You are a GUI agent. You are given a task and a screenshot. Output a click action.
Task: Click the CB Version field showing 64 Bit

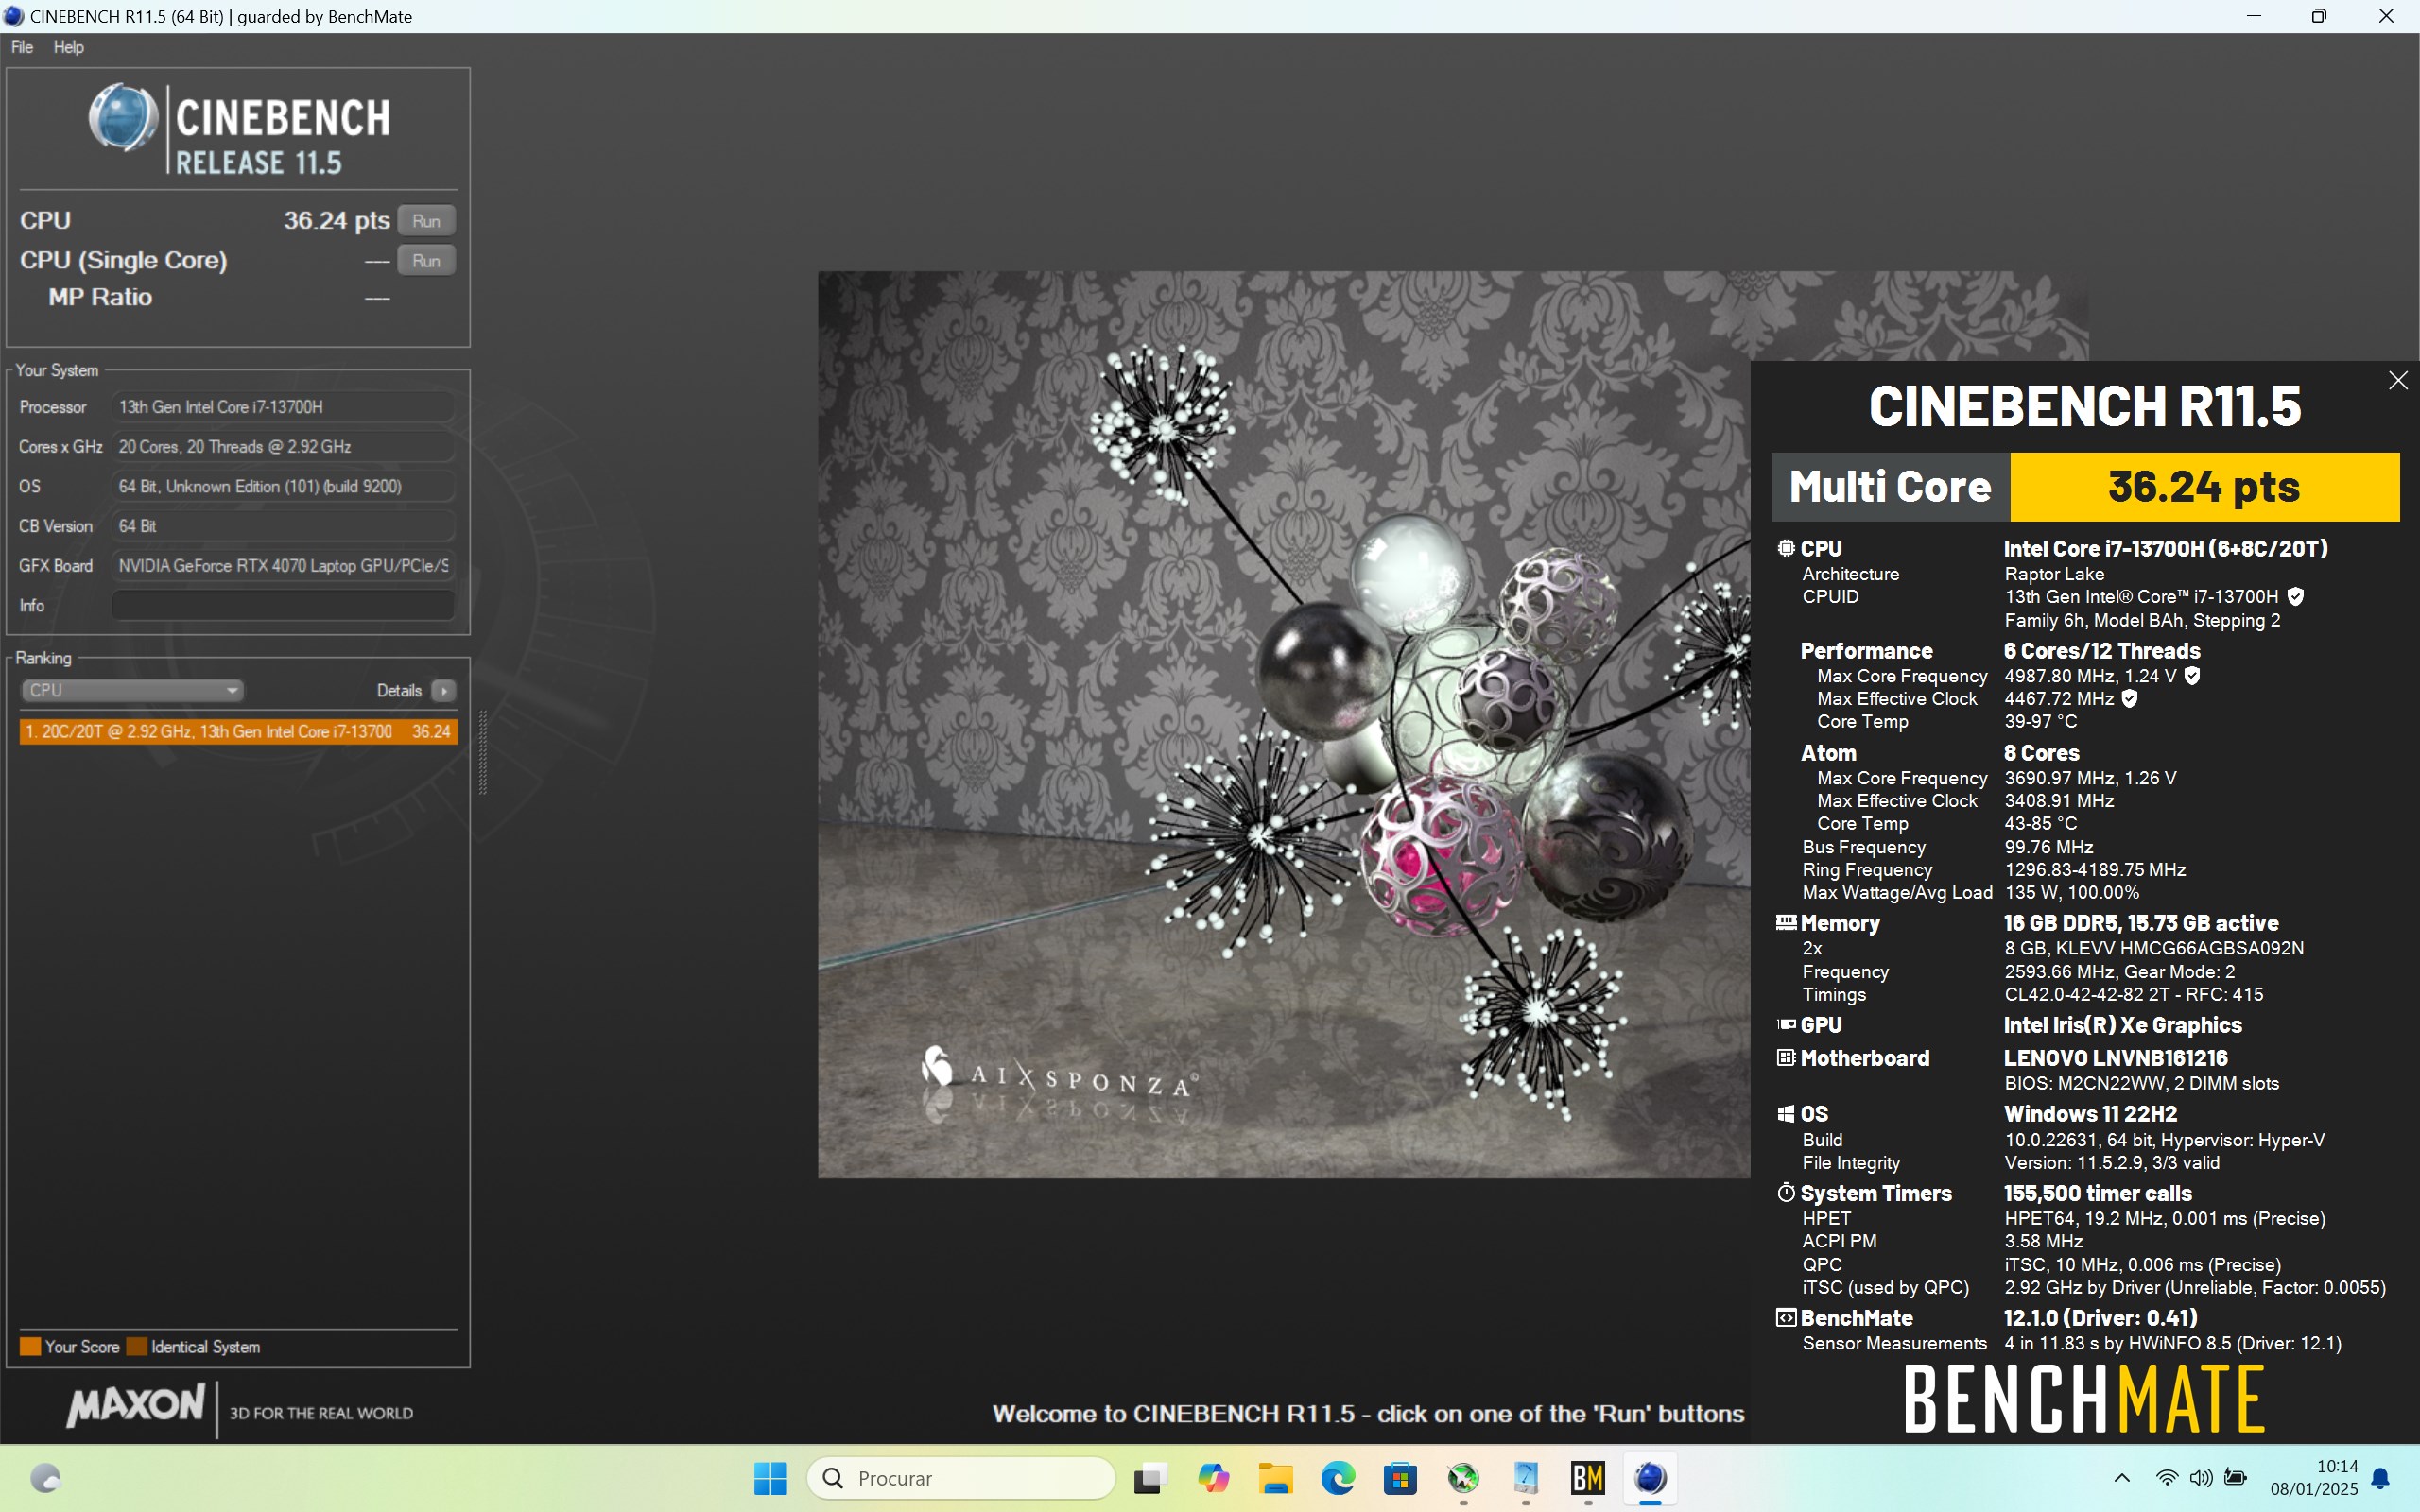coord(283,526)
